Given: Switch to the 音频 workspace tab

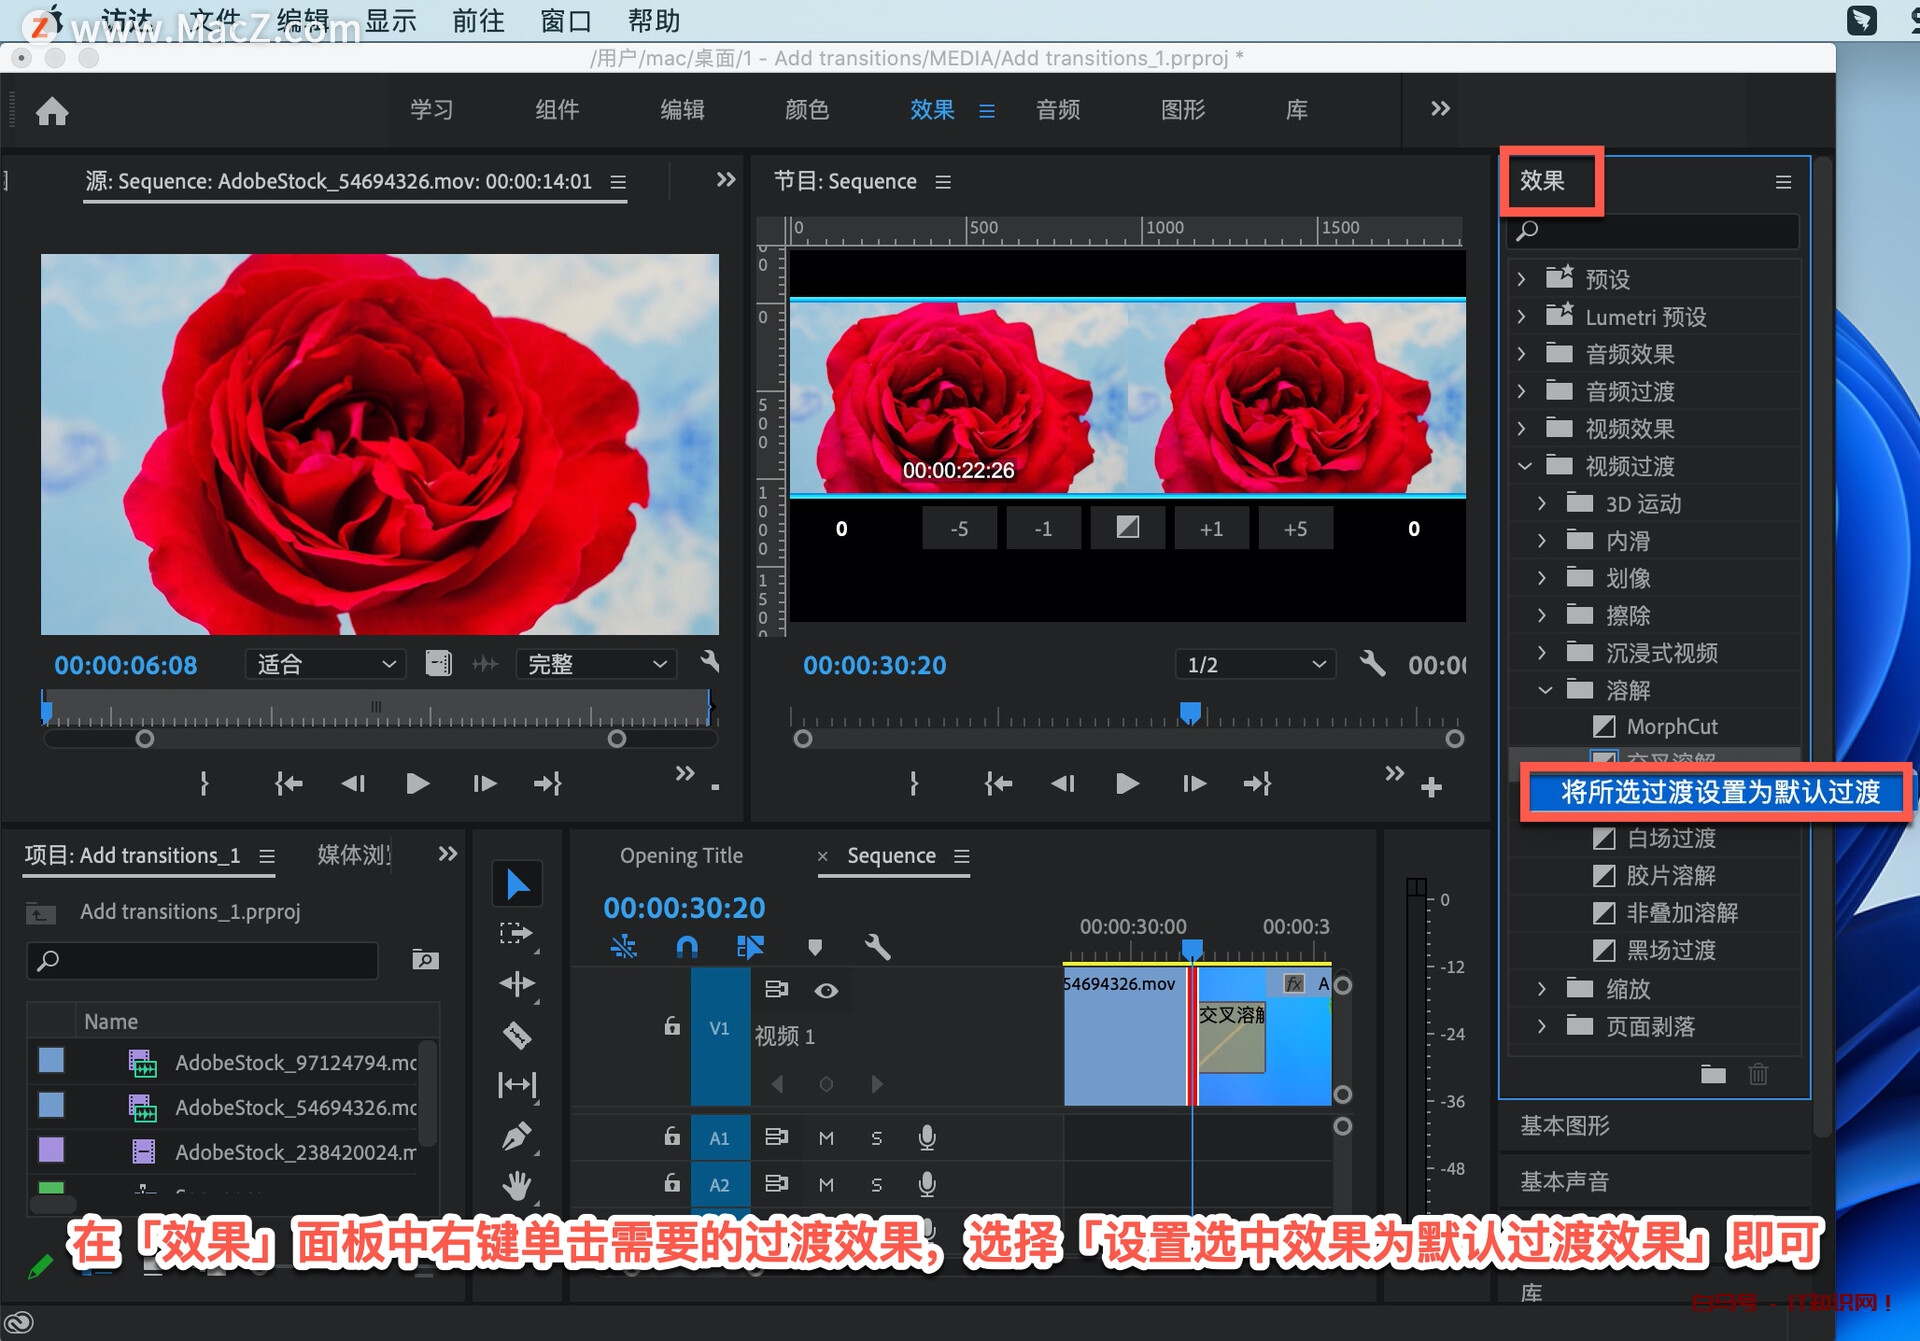Looking at the screenshot, I should pyautogui.click(x=1057, y=110).
